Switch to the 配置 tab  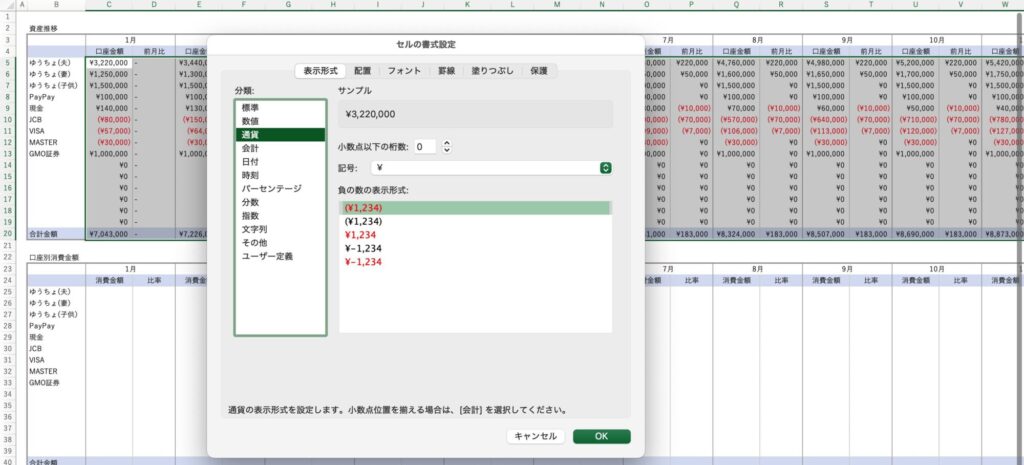[x=362, y=71]
